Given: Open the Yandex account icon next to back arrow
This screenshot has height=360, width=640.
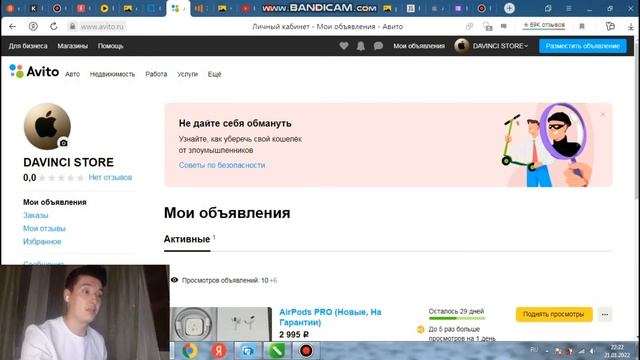Looking at the screenshot, I should [x=33, y=27].
